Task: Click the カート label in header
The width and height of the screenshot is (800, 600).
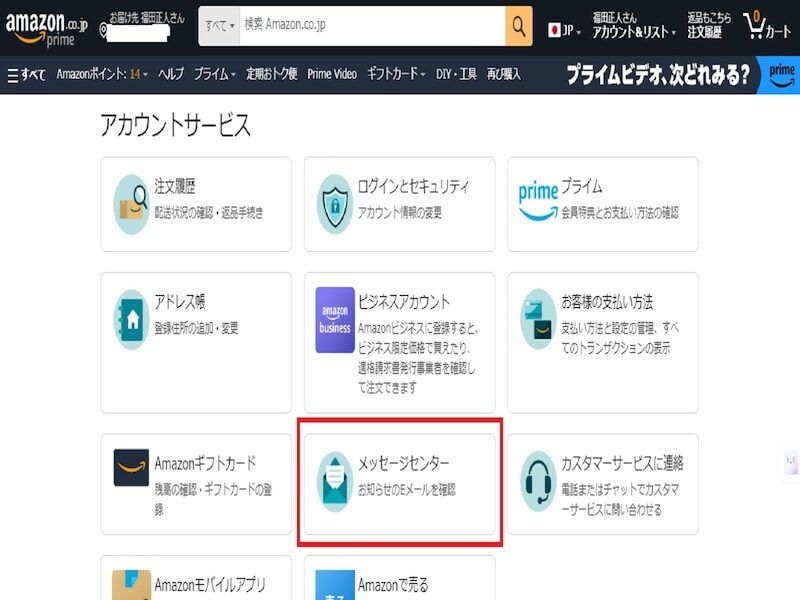Action: tap(778, 32)
